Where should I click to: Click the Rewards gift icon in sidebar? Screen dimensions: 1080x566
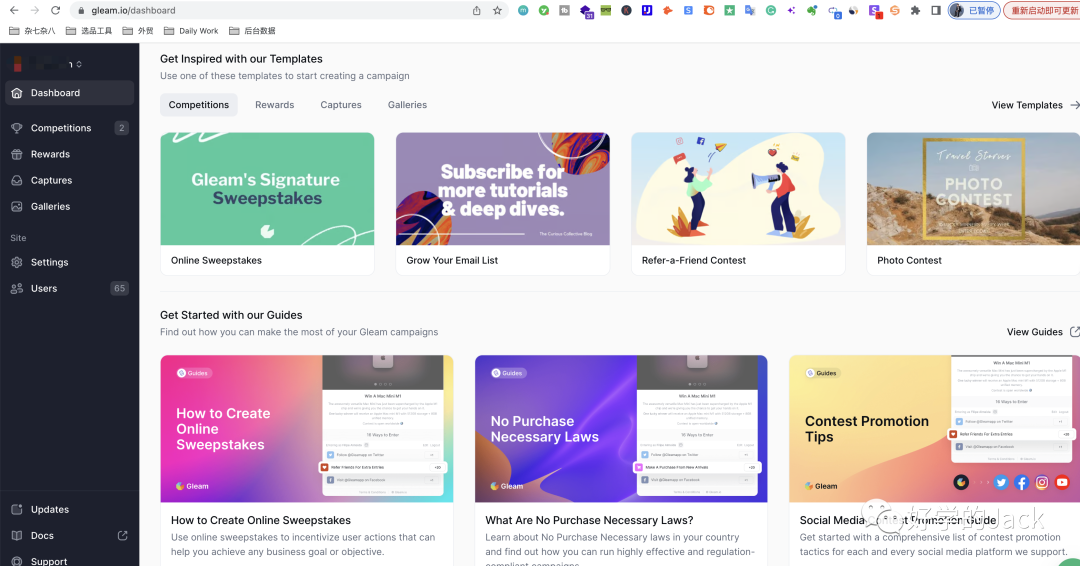coord(17,154)
